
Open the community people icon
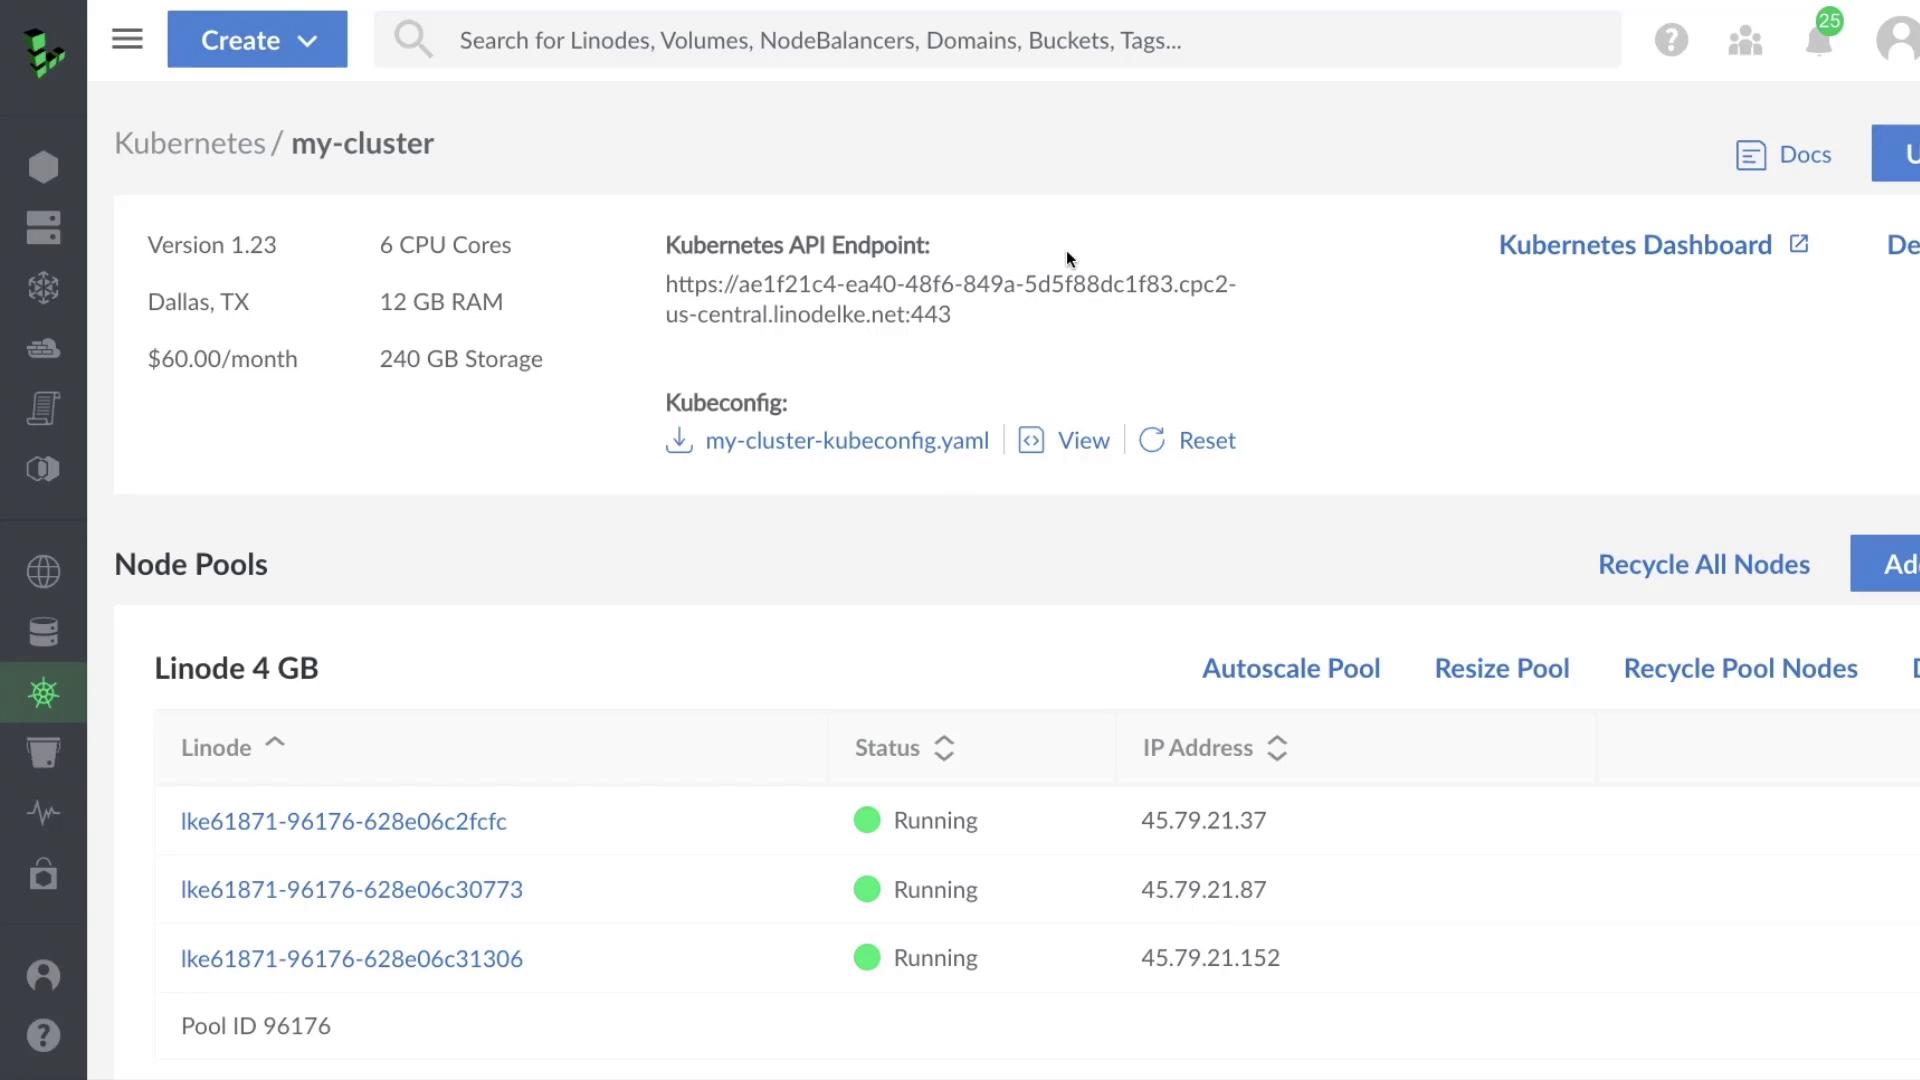[x=1745, y=41]
